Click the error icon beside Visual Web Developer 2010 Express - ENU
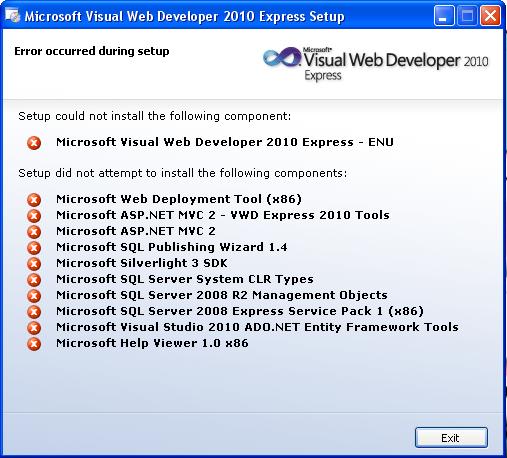The height and width of the screenshot is (458, 507). click(34, 143)
